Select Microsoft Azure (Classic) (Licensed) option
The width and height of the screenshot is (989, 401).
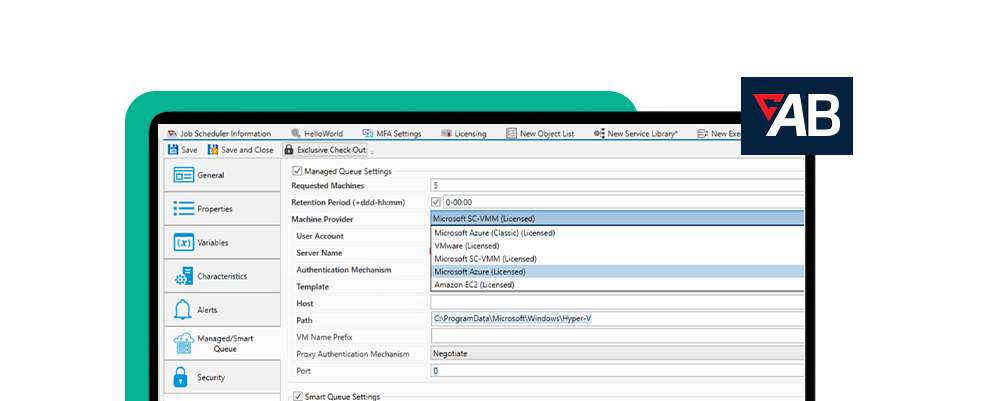[617, 233]
